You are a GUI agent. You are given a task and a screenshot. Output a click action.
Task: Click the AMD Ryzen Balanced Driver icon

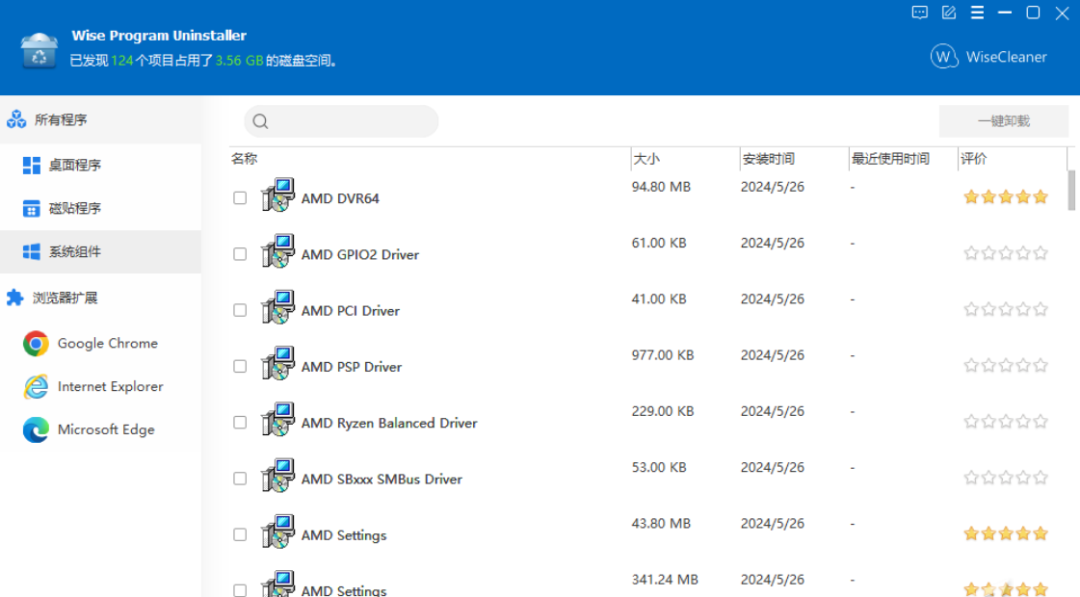pos(278,419)
